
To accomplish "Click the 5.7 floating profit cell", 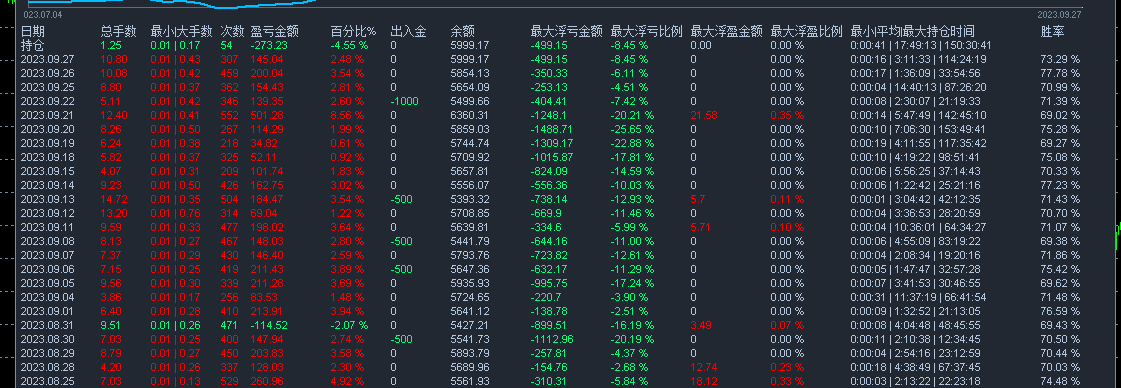I will pyautogui.click(x=698, y=199).
